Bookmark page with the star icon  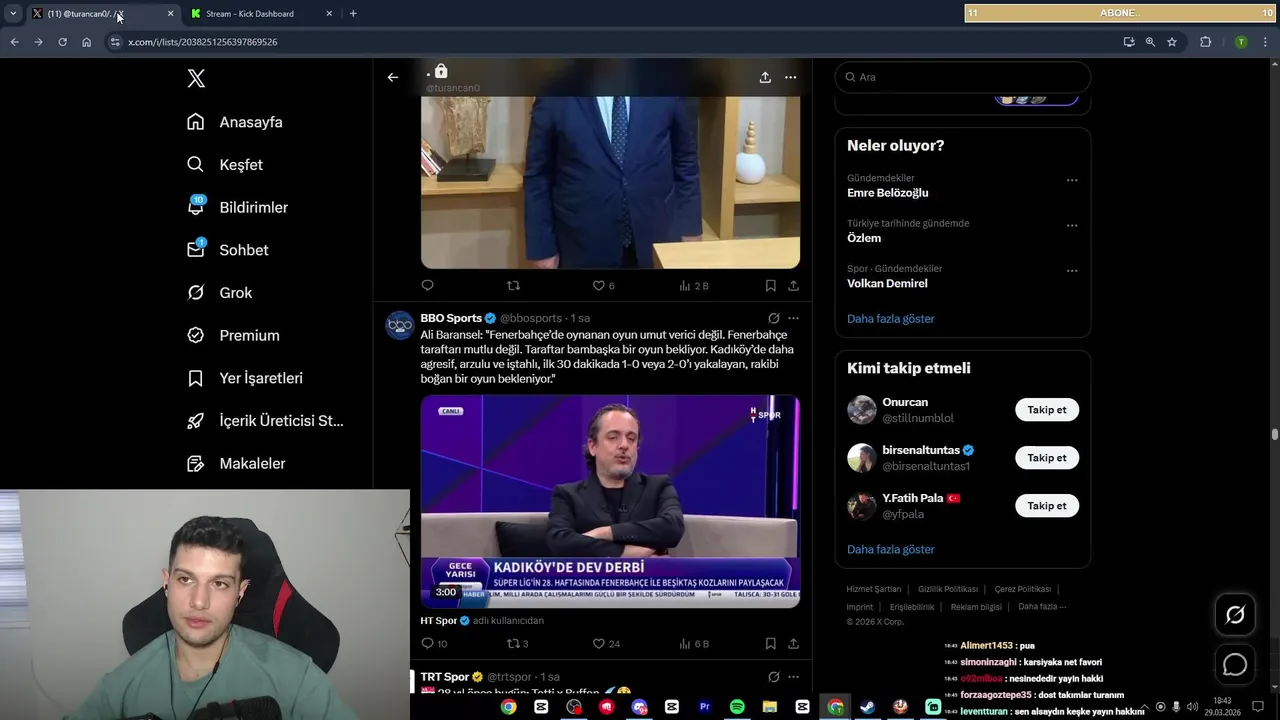[1172, 42]
